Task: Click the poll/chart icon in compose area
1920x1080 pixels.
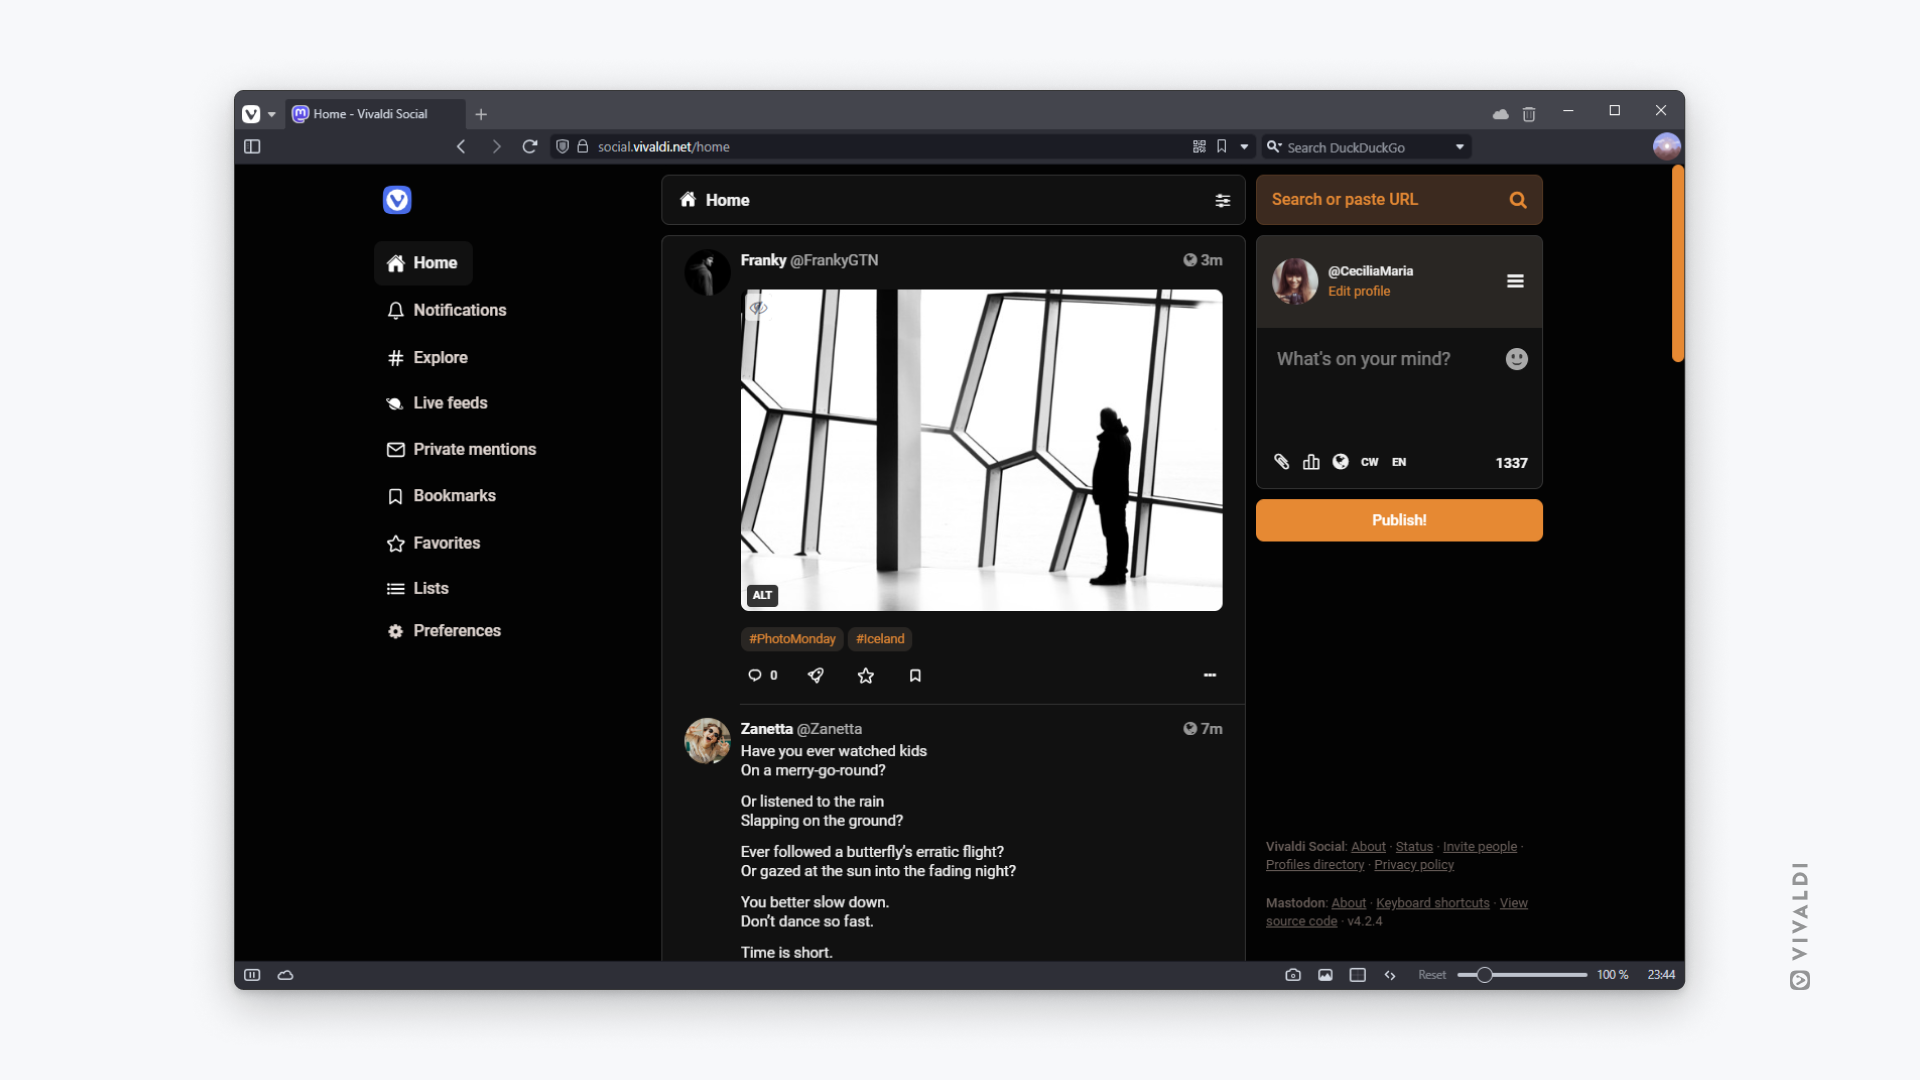Action: pos(1311,462)
